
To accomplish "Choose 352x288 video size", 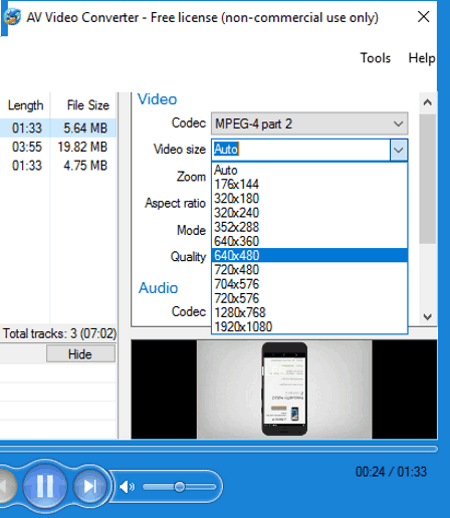I will (x=309, y=227).
